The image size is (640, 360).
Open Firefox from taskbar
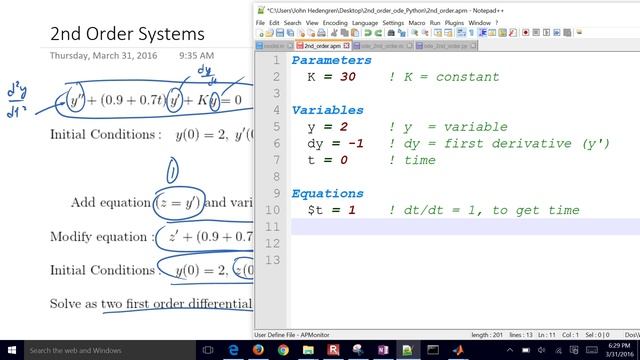click(x=258, y=350)
